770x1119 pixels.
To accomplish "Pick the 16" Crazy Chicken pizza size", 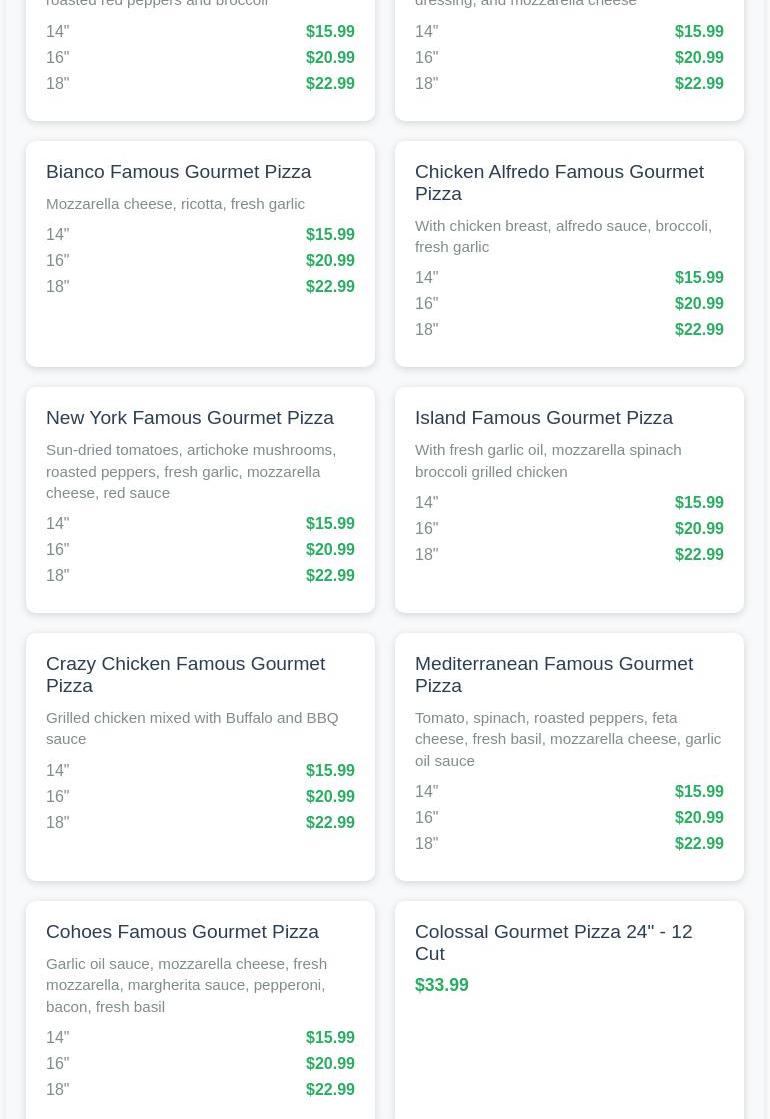I will (200, 797).
